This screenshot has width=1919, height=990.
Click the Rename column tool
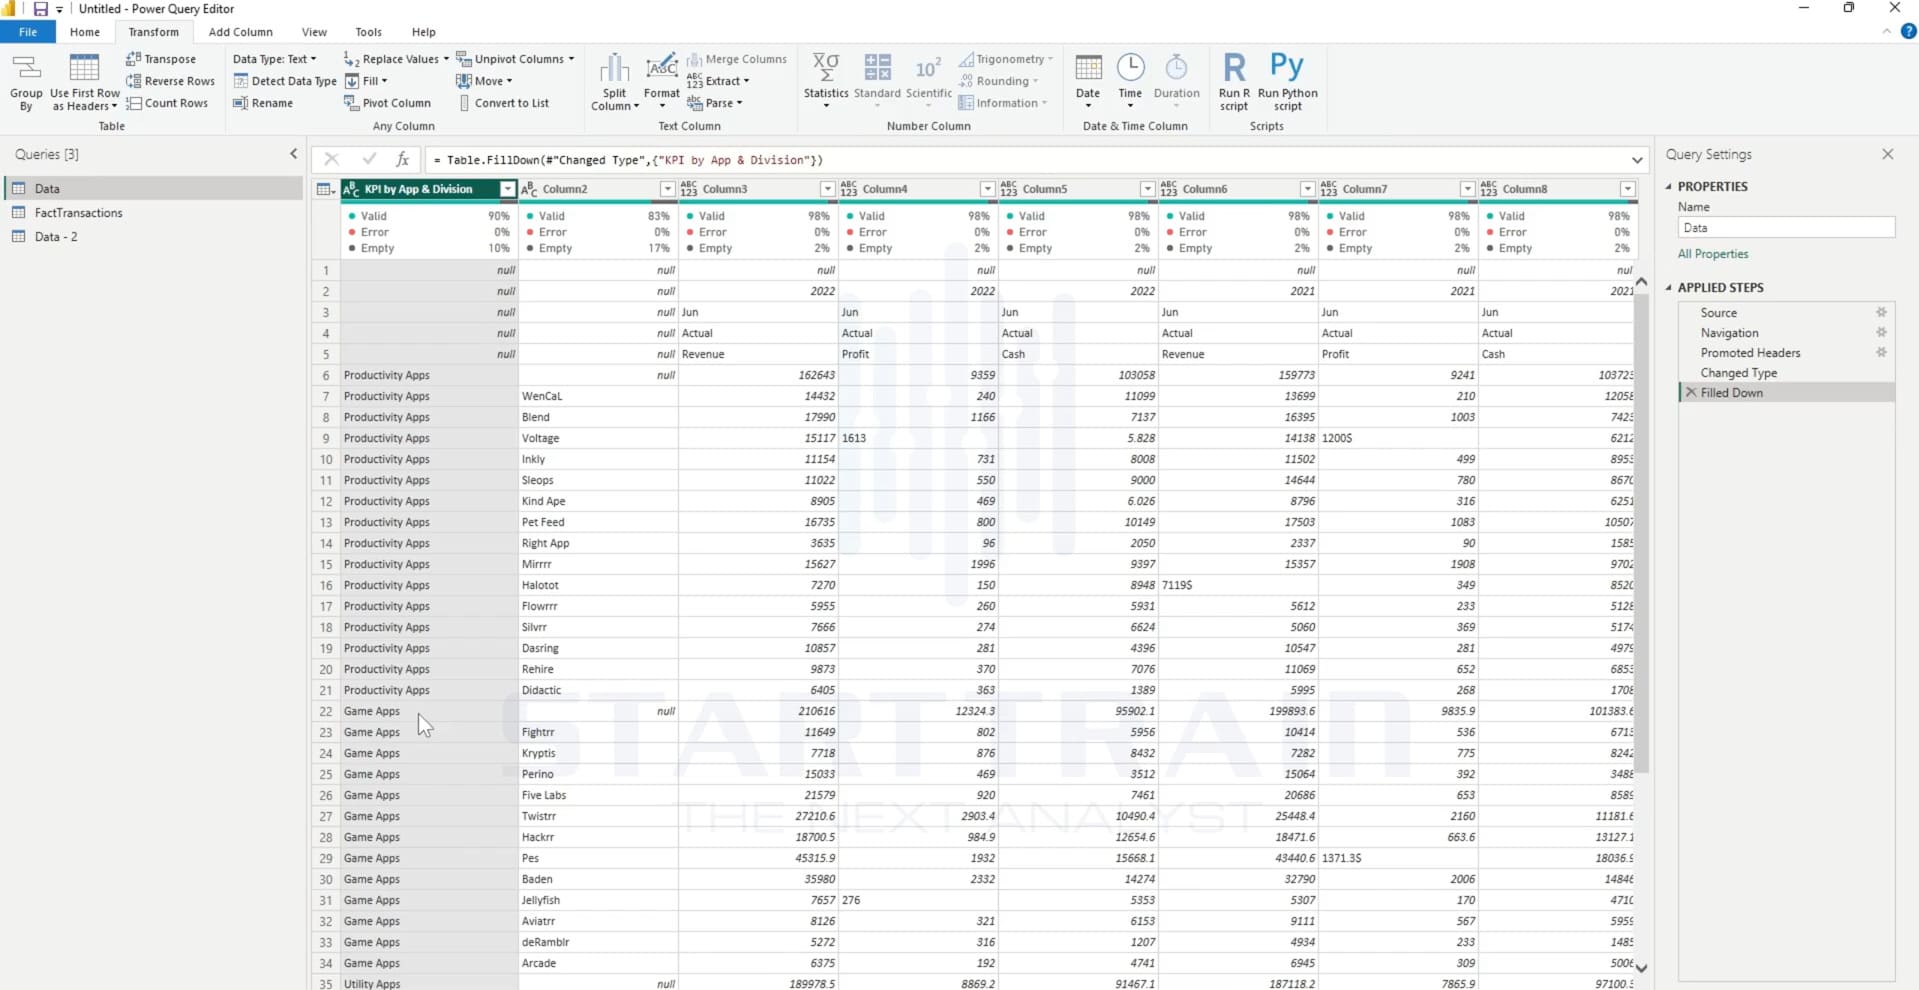[263, 103]
